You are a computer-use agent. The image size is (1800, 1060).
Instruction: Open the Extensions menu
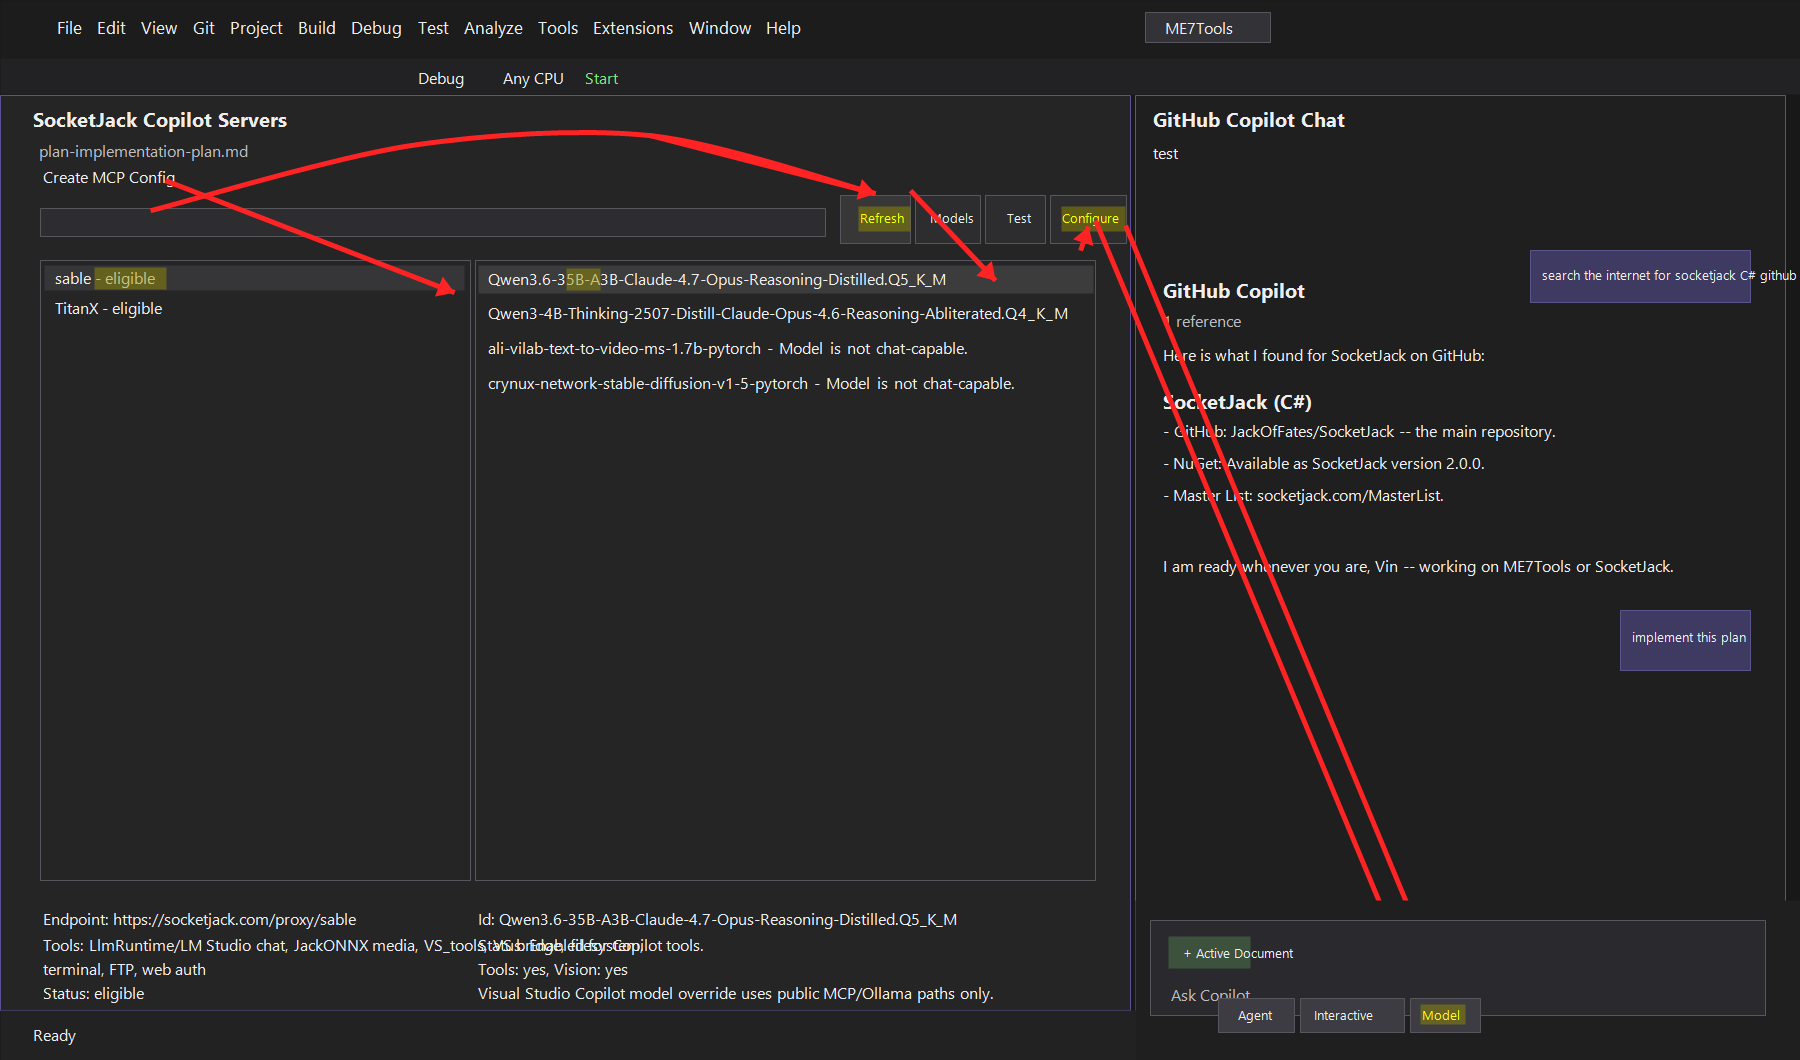coord(633,28)
